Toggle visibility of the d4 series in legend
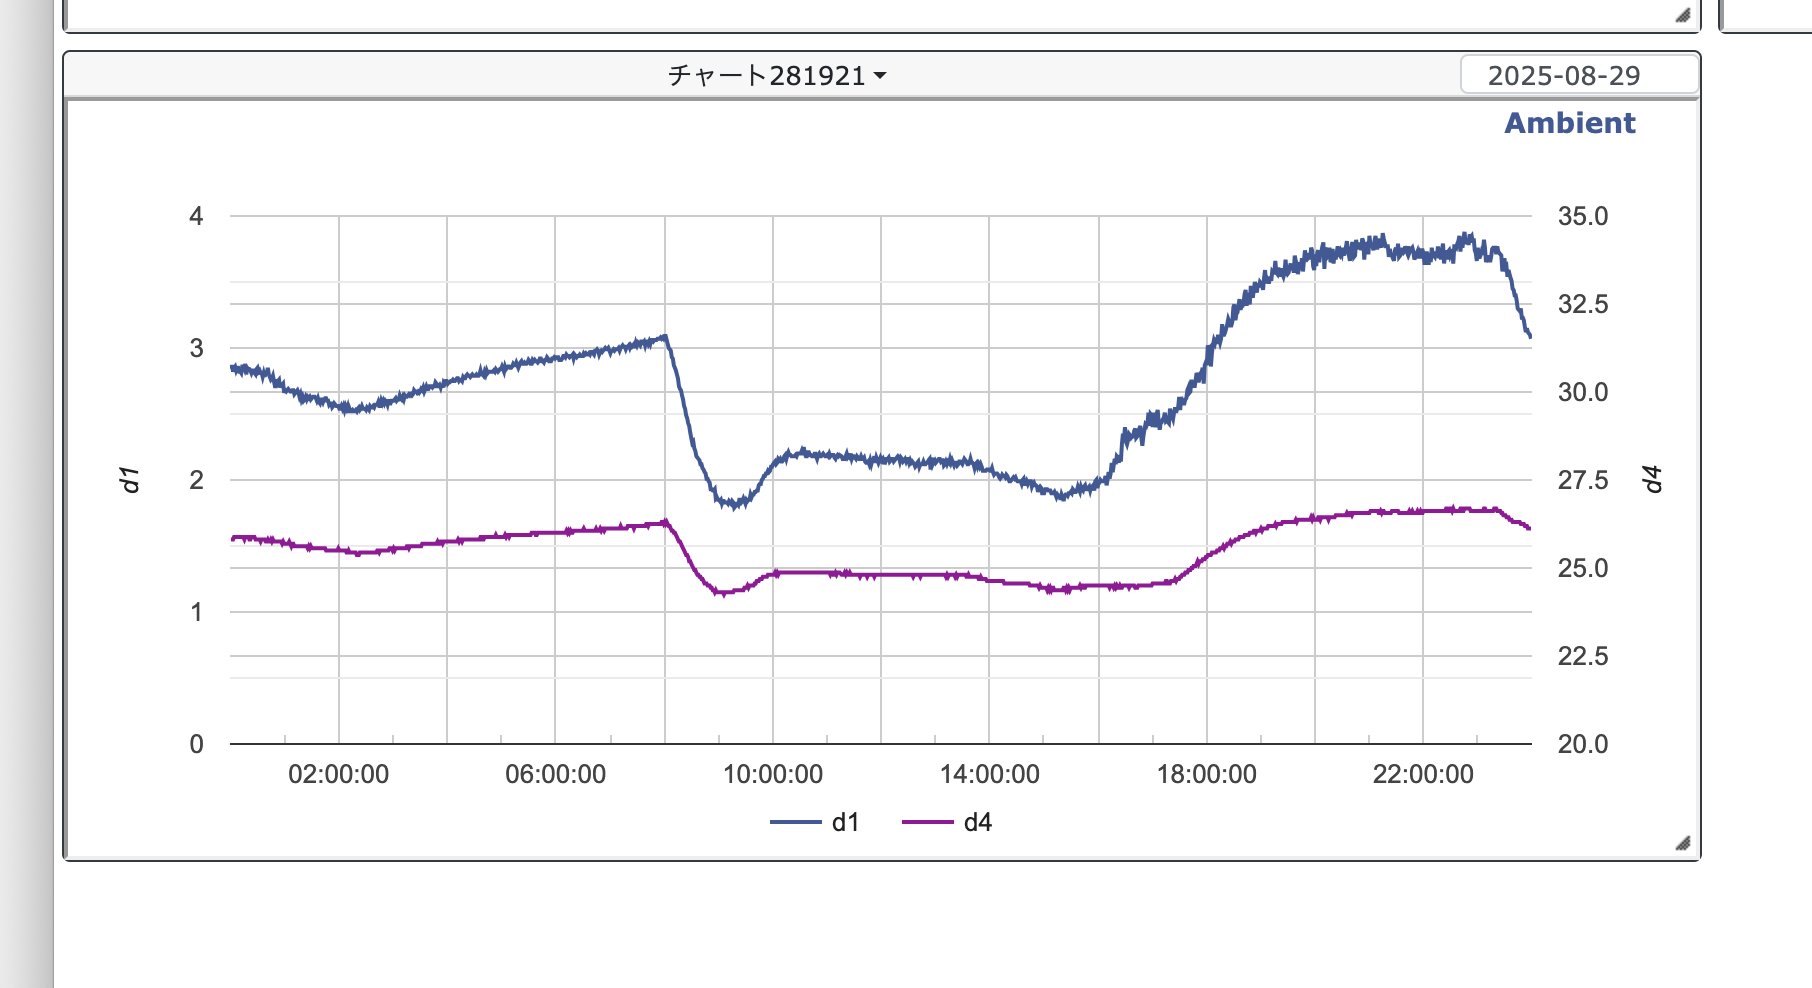1812x988 pixels. [977, 822]
